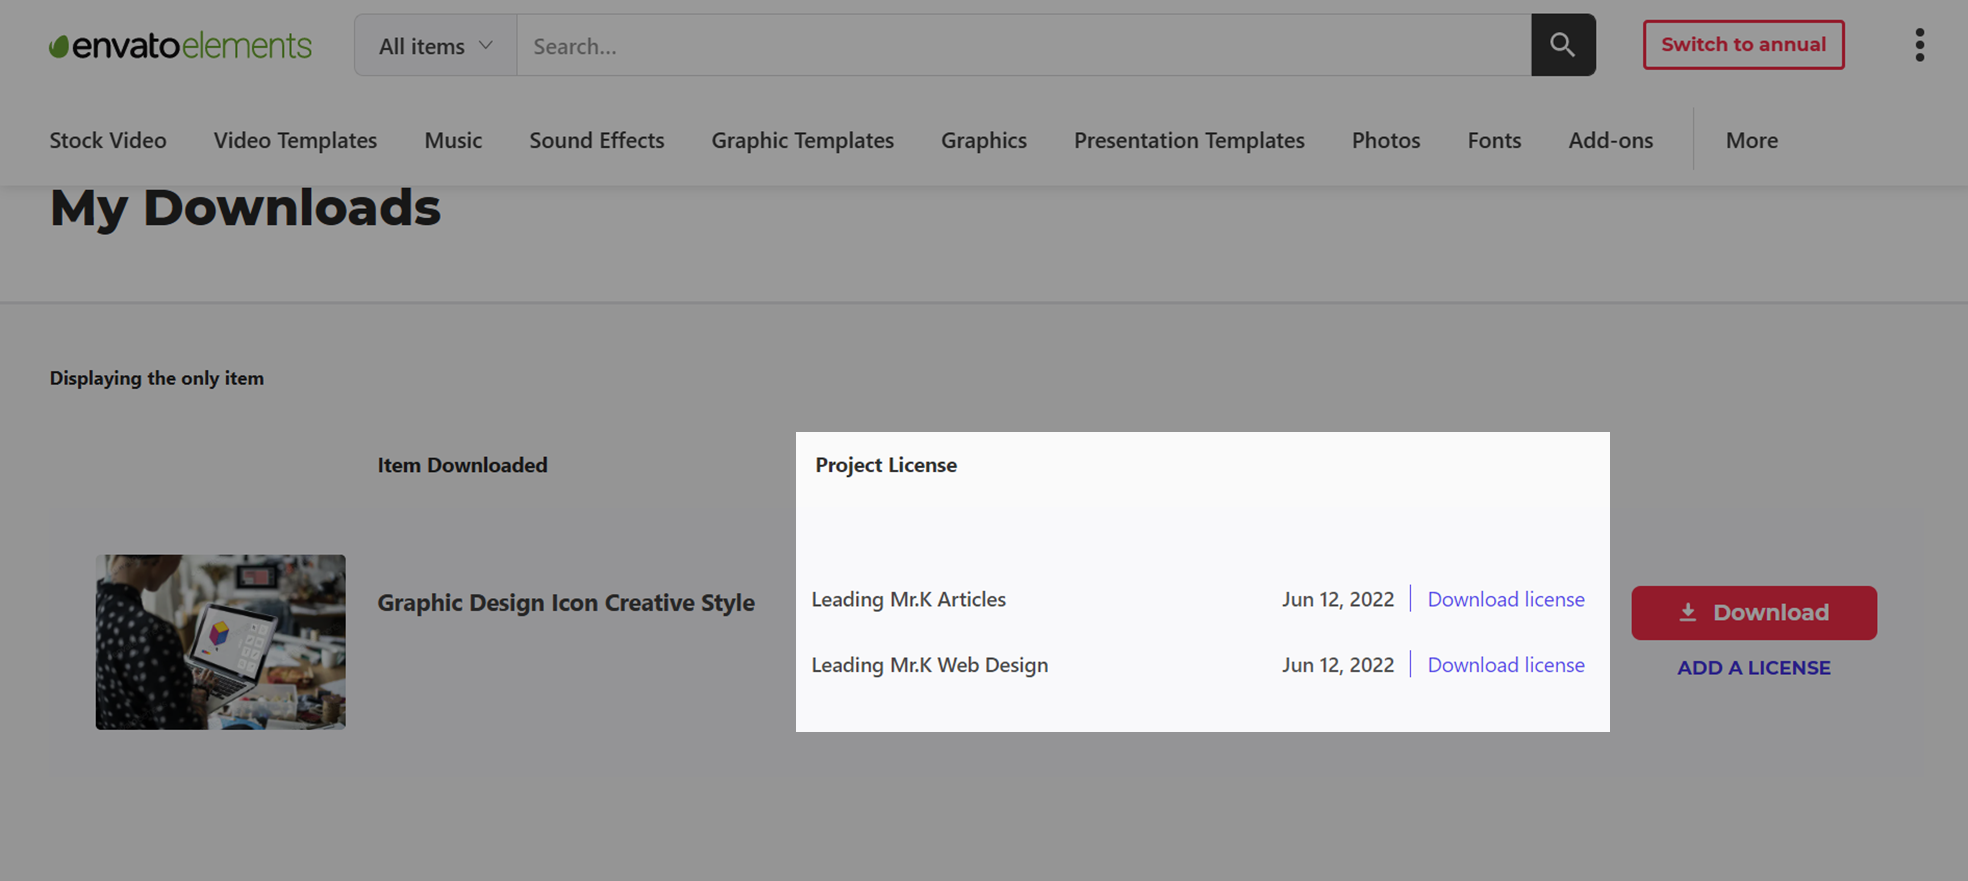Viewport: 1968px width, 881px height.
Task: Download license for Leading Mr.K Web Design
Action: (1506, 665)
